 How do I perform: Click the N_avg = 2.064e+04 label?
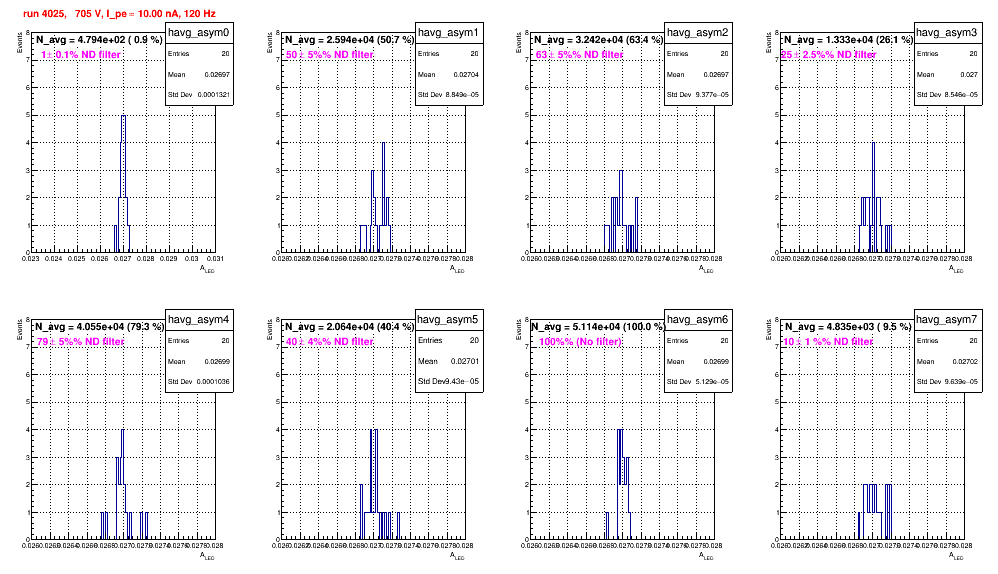349,326
